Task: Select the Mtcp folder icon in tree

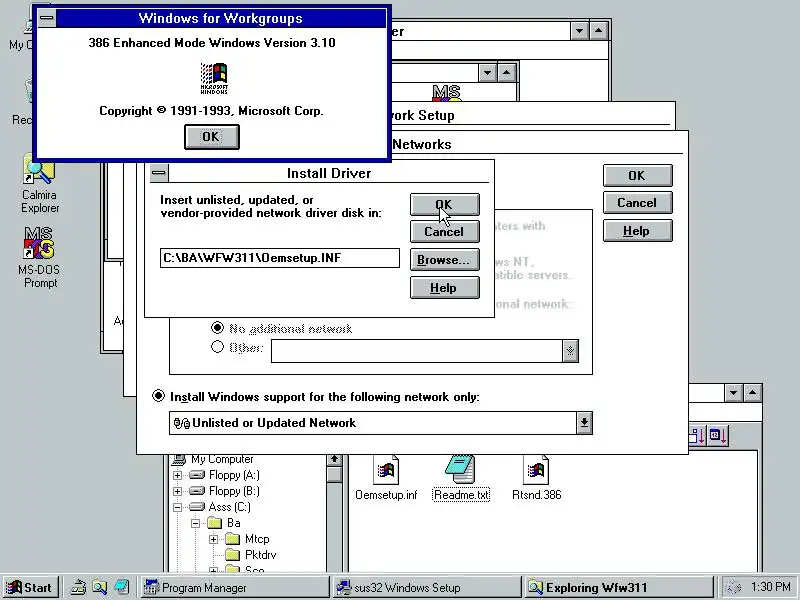Action: [233, 539]
